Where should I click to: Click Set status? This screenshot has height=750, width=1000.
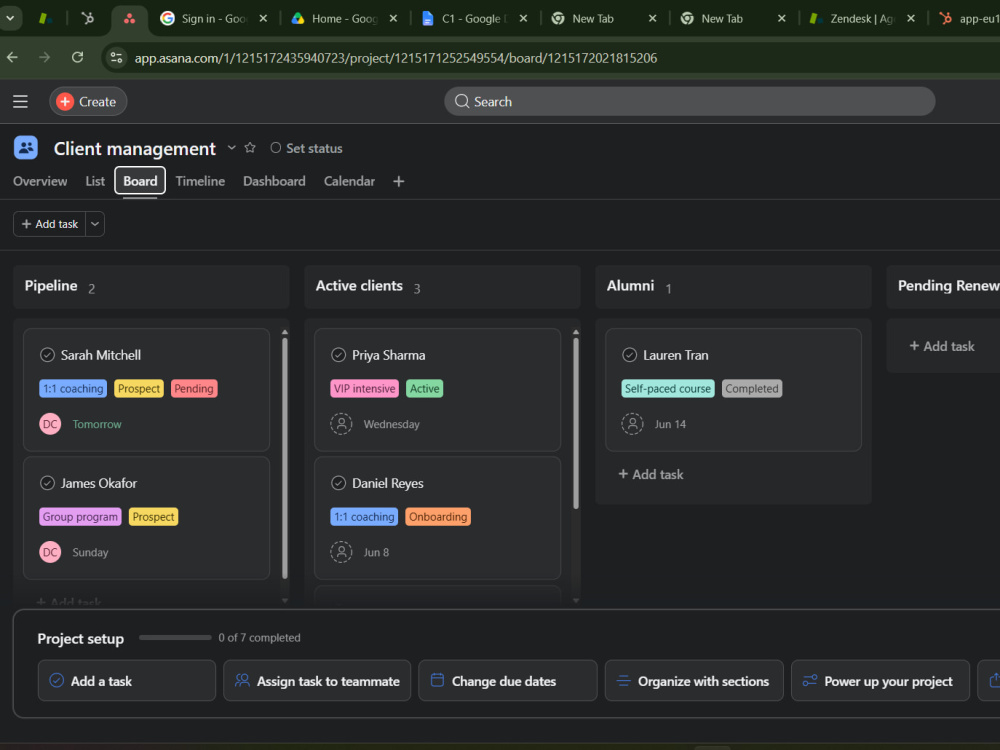coord(306,148)
